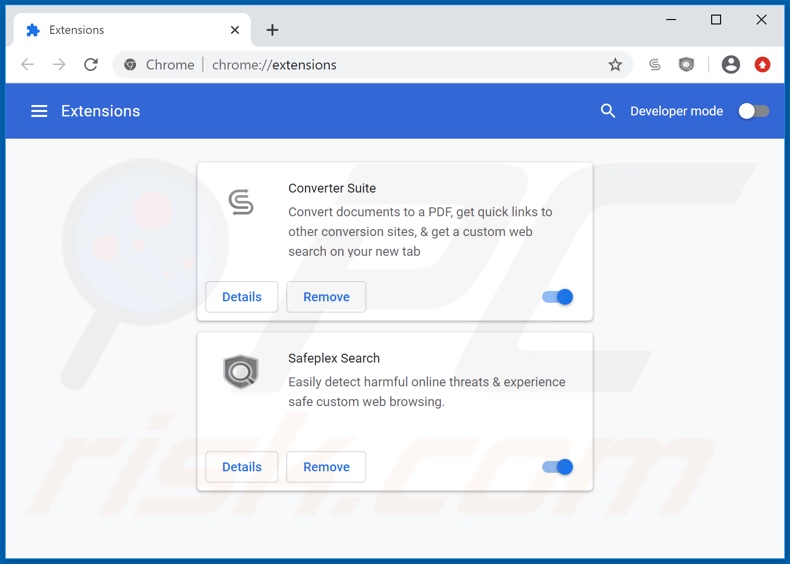The height and width of the screenshot is (564, 790).
Task: Toggle Developer mode switch
Action: tap(754, 111)
